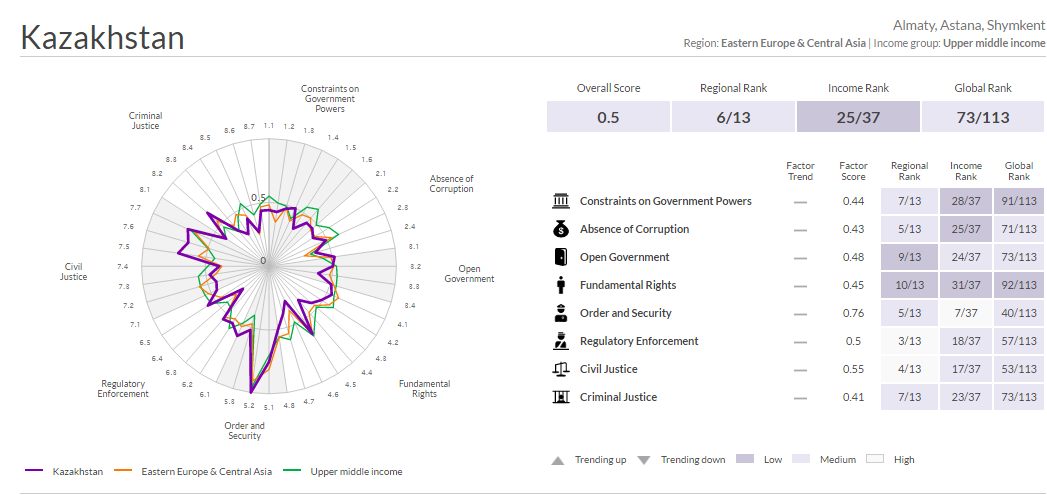Click the Fundamental Rights radar chart label
The width and height of the screenshot is (1047, 495).
[x=425, y=389]
